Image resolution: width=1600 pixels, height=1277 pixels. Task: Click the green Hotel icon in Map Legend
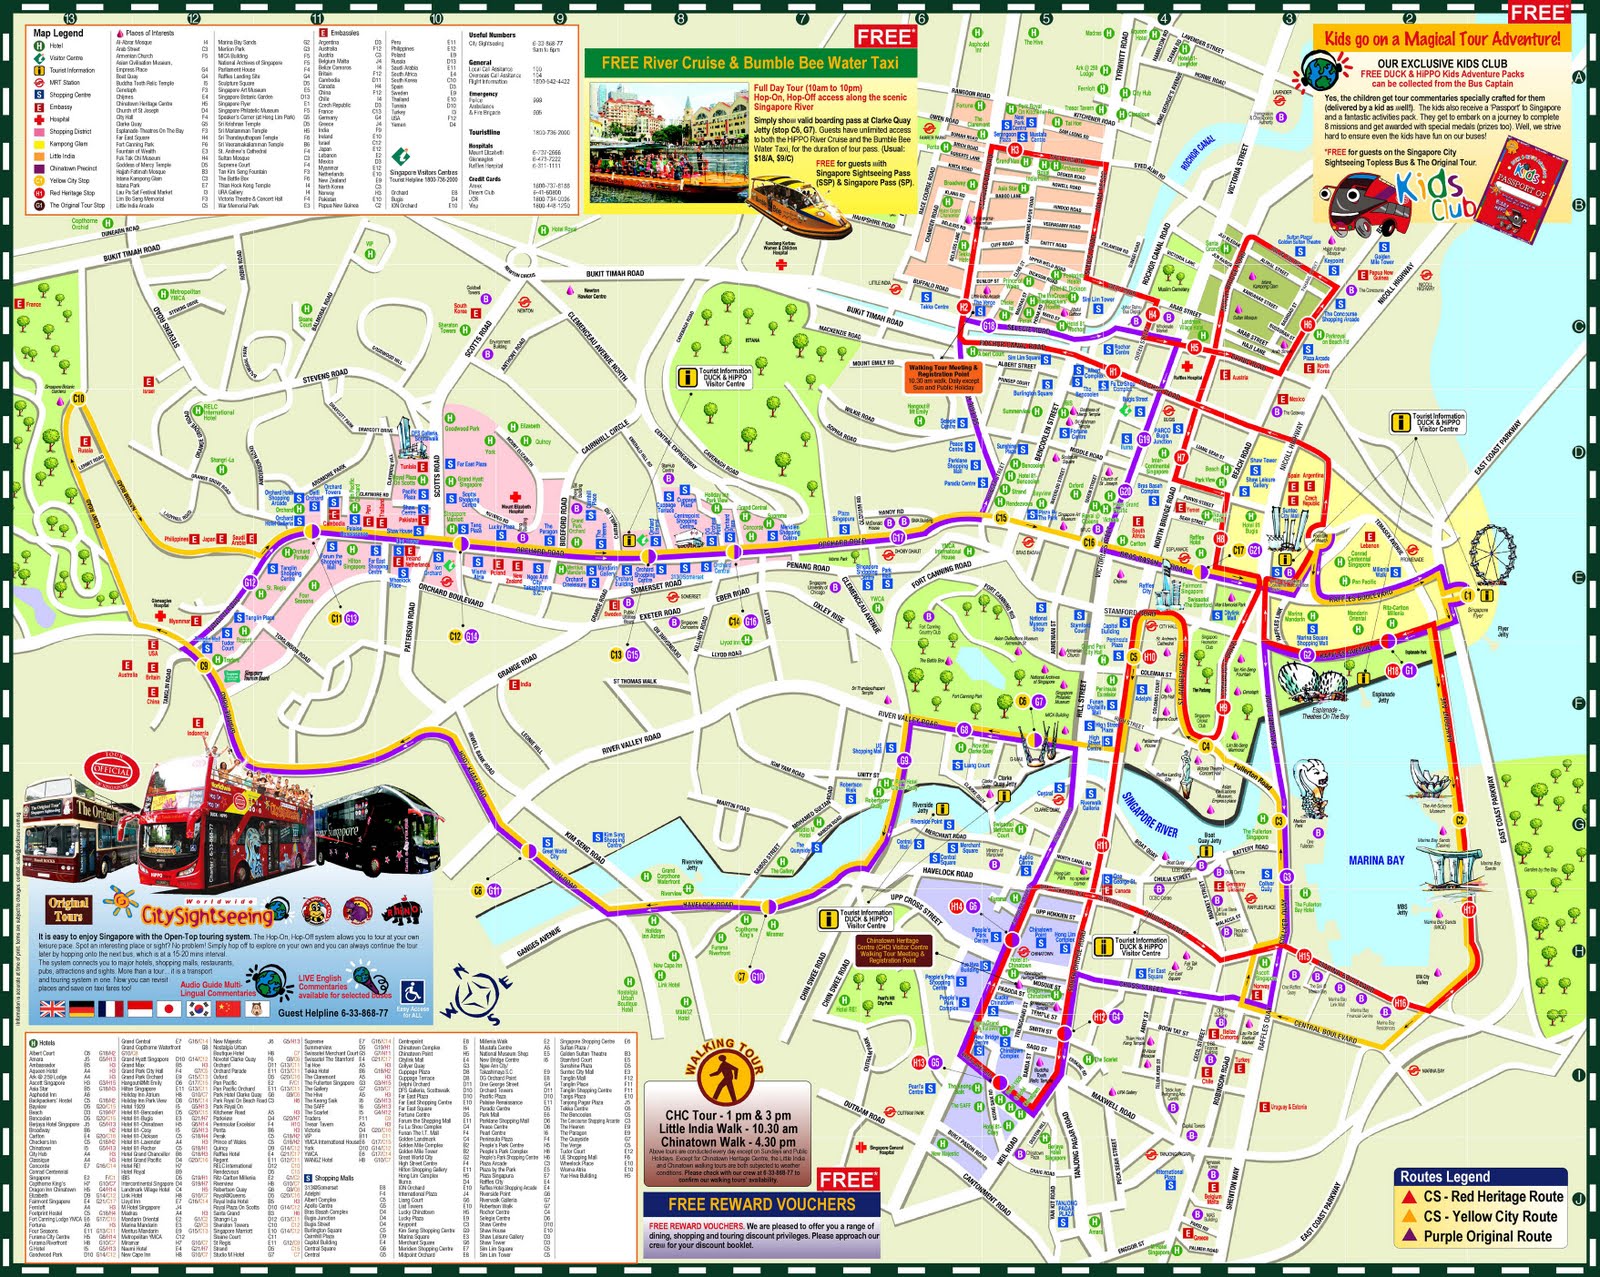click(x=39, y=46)
